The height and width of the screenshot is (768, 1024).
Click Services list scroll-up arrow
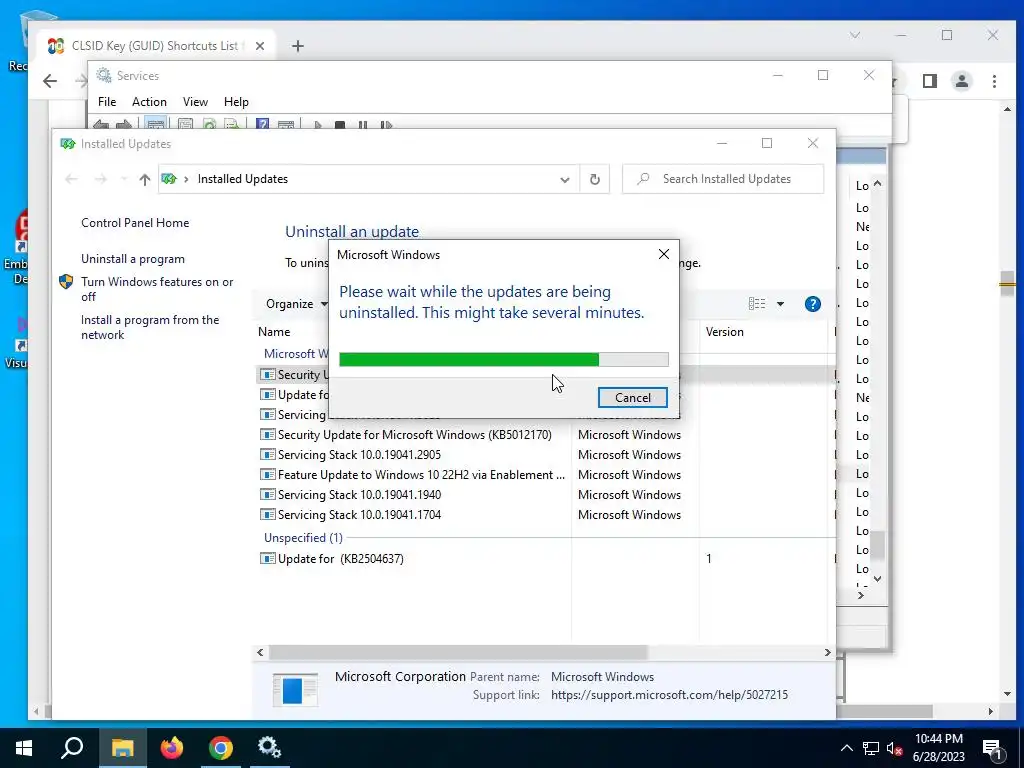(x=878, y=184)
